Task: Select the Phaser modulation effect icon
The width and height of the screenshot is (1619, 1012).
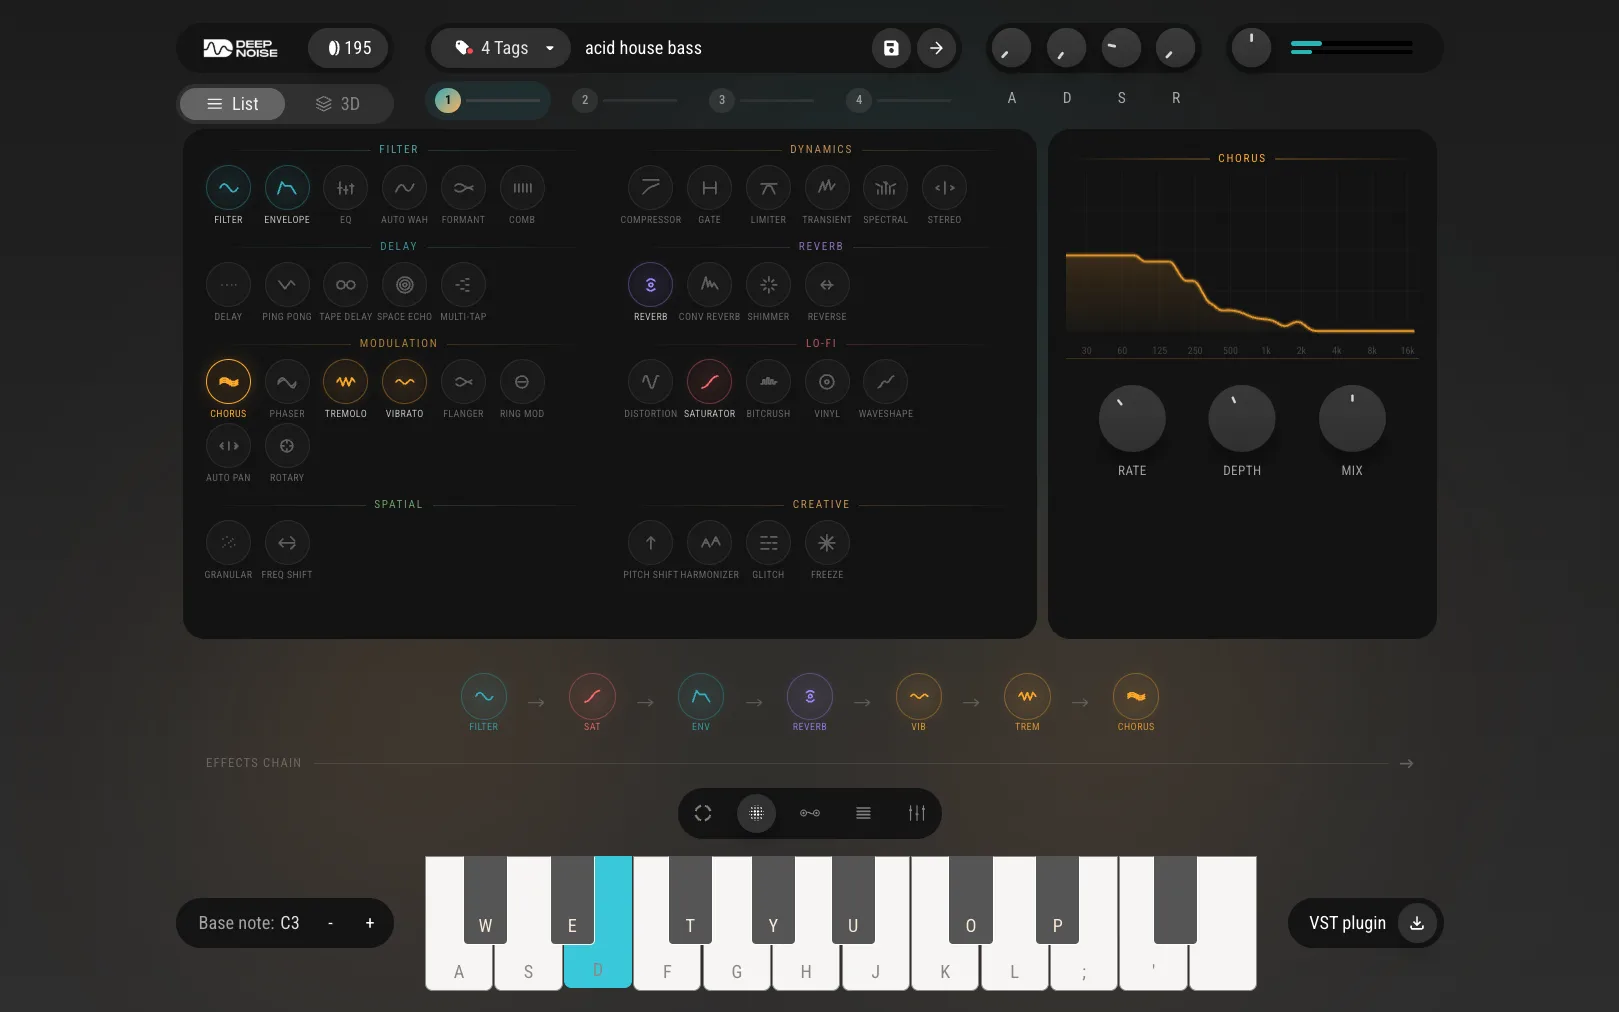Action: (287, 382)
